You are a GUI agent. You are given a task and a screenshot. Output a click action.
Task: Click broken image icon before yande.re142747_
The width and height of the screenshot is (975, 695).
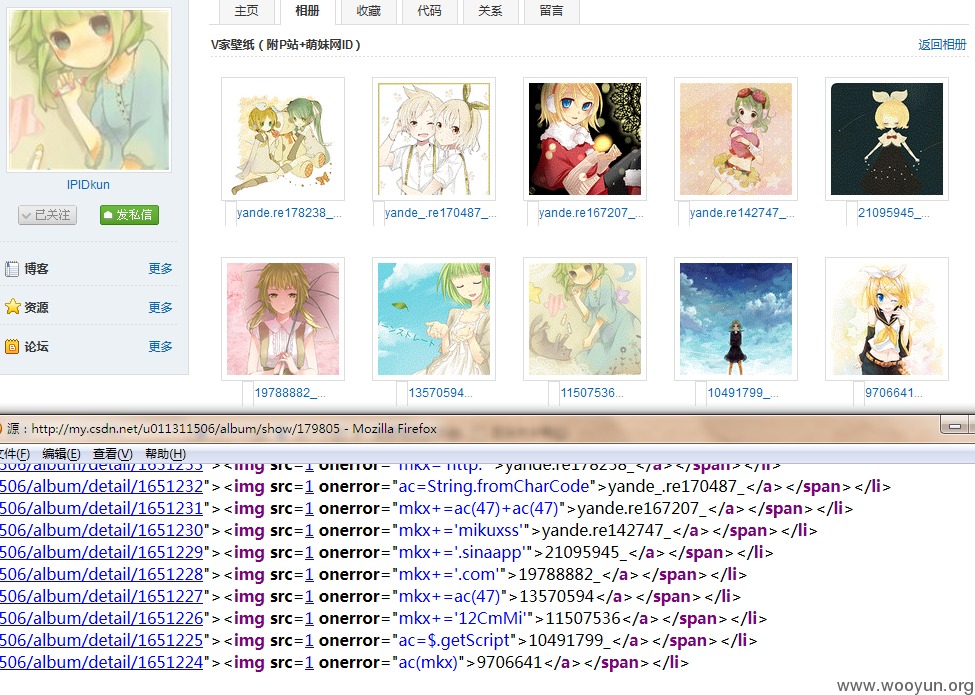683,213
